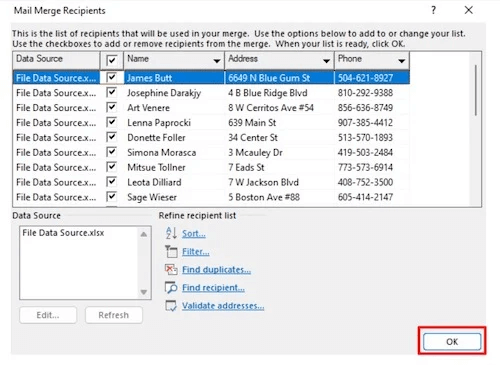500x365 pixels.
Task: Click address 5 Boston Ave #88
Action: click(x=264, y=197)
